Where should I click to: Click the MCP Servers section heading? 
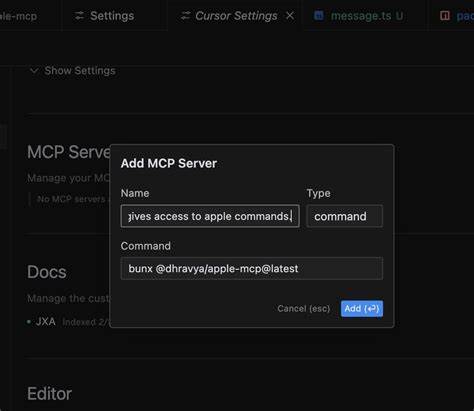[69, 152]
